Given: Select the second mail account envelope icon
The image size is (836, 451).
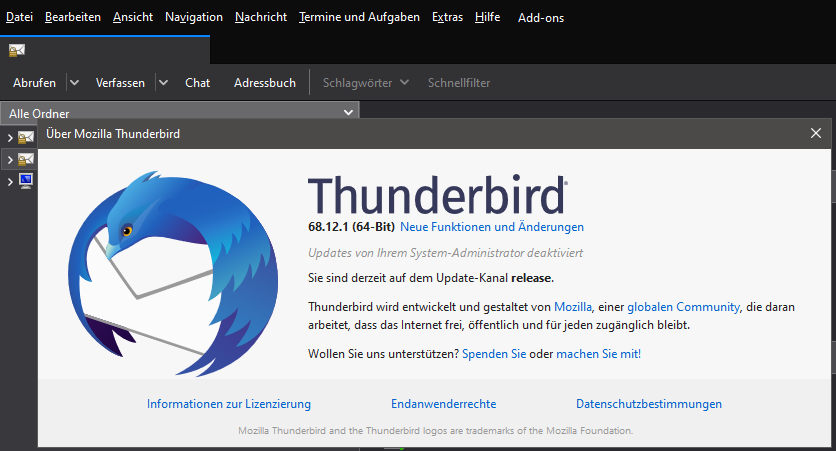Looking at the screenshot, I should coord(26,159).
